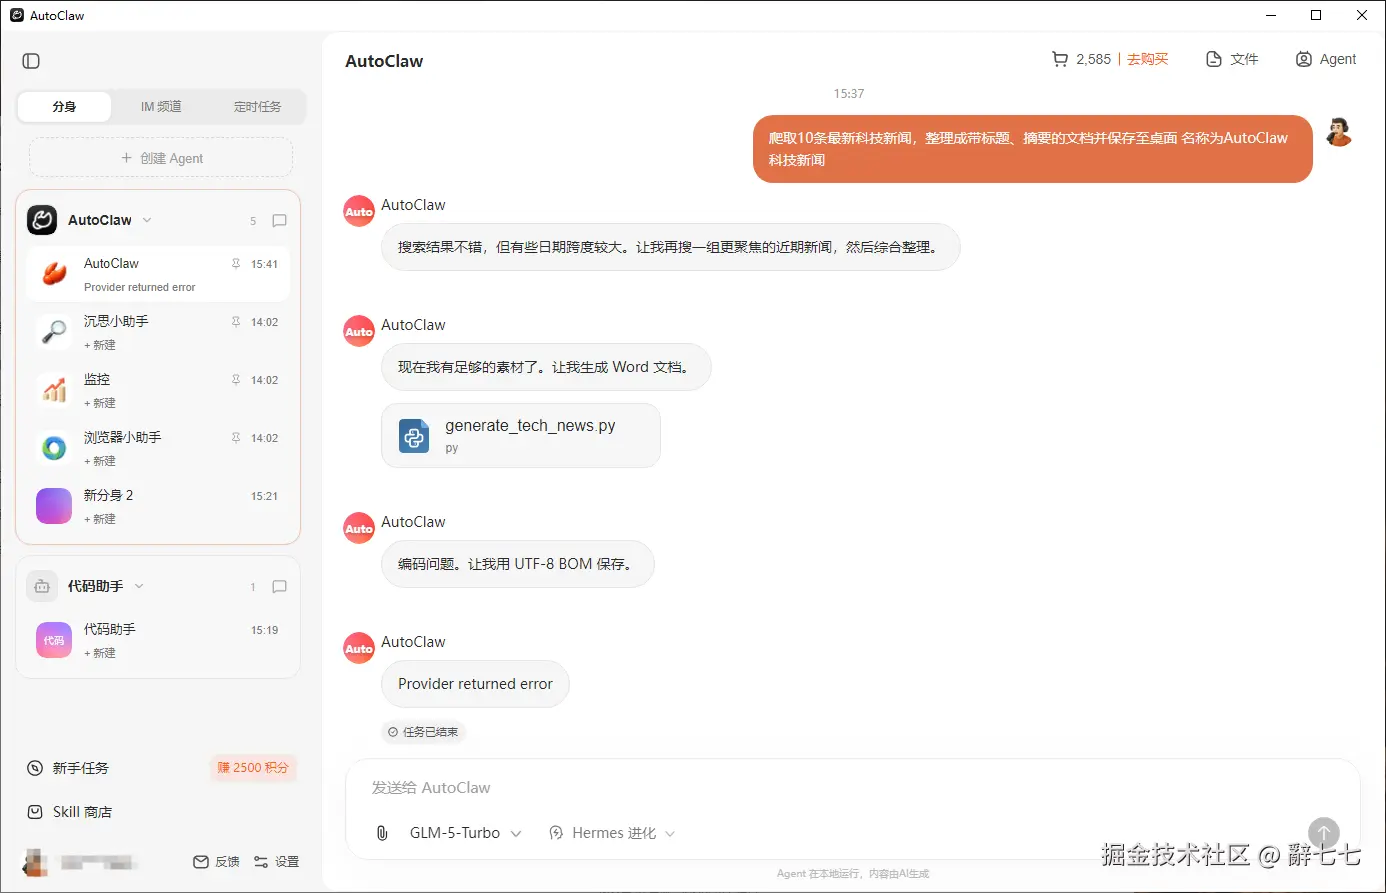Collapse the sidebar panel icon
This screenshot has height=893, width=1386.
(31, 61)
